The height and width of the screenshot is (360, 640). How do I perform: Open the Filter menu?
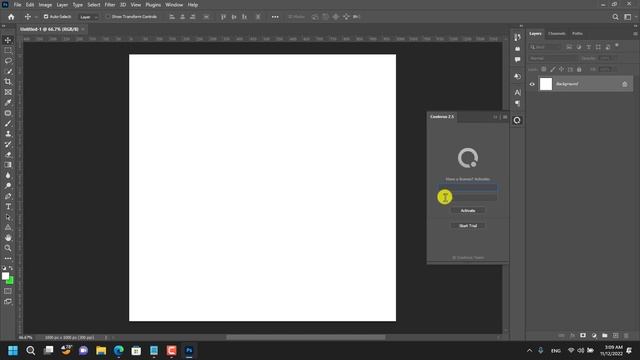coord(109,5)
